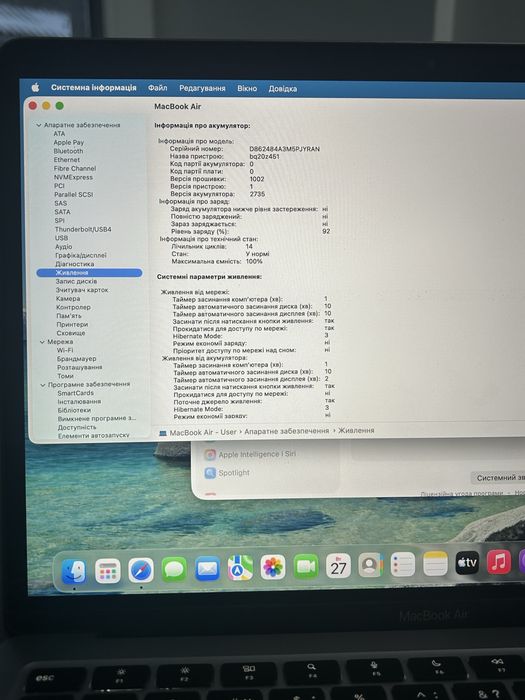Open Calendar from the Dock
Viewport: 525px width, 700px height.
pyautogui.click(x=338, y=566)
